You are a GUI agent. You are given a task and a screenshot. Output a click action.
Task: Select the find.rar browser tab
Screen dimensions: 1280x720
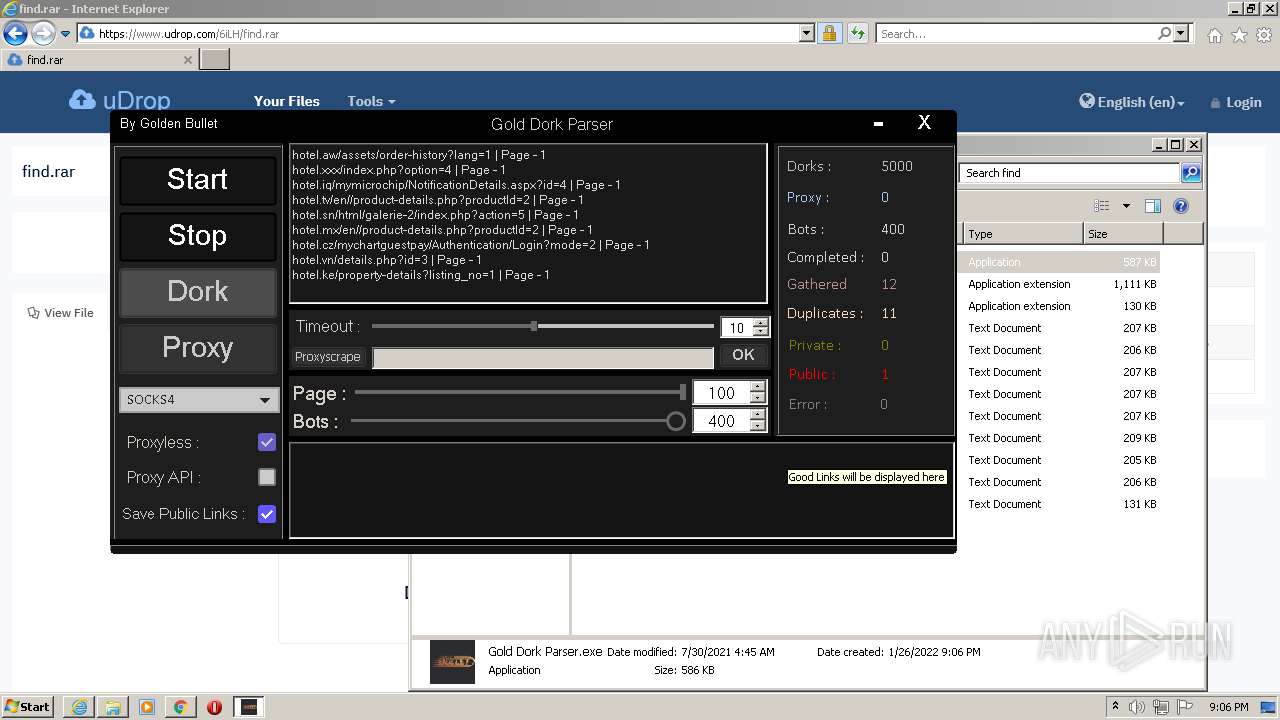coord(100,60)
